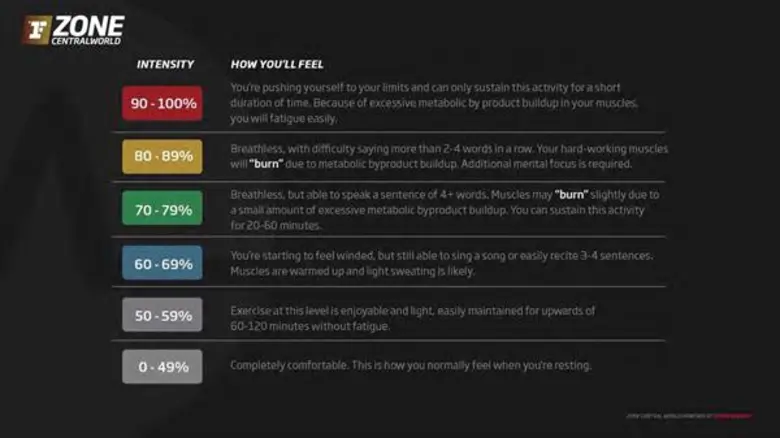
Task: Click the orange F logo icon
Action: pyautogui.click(x=38, y=30)
